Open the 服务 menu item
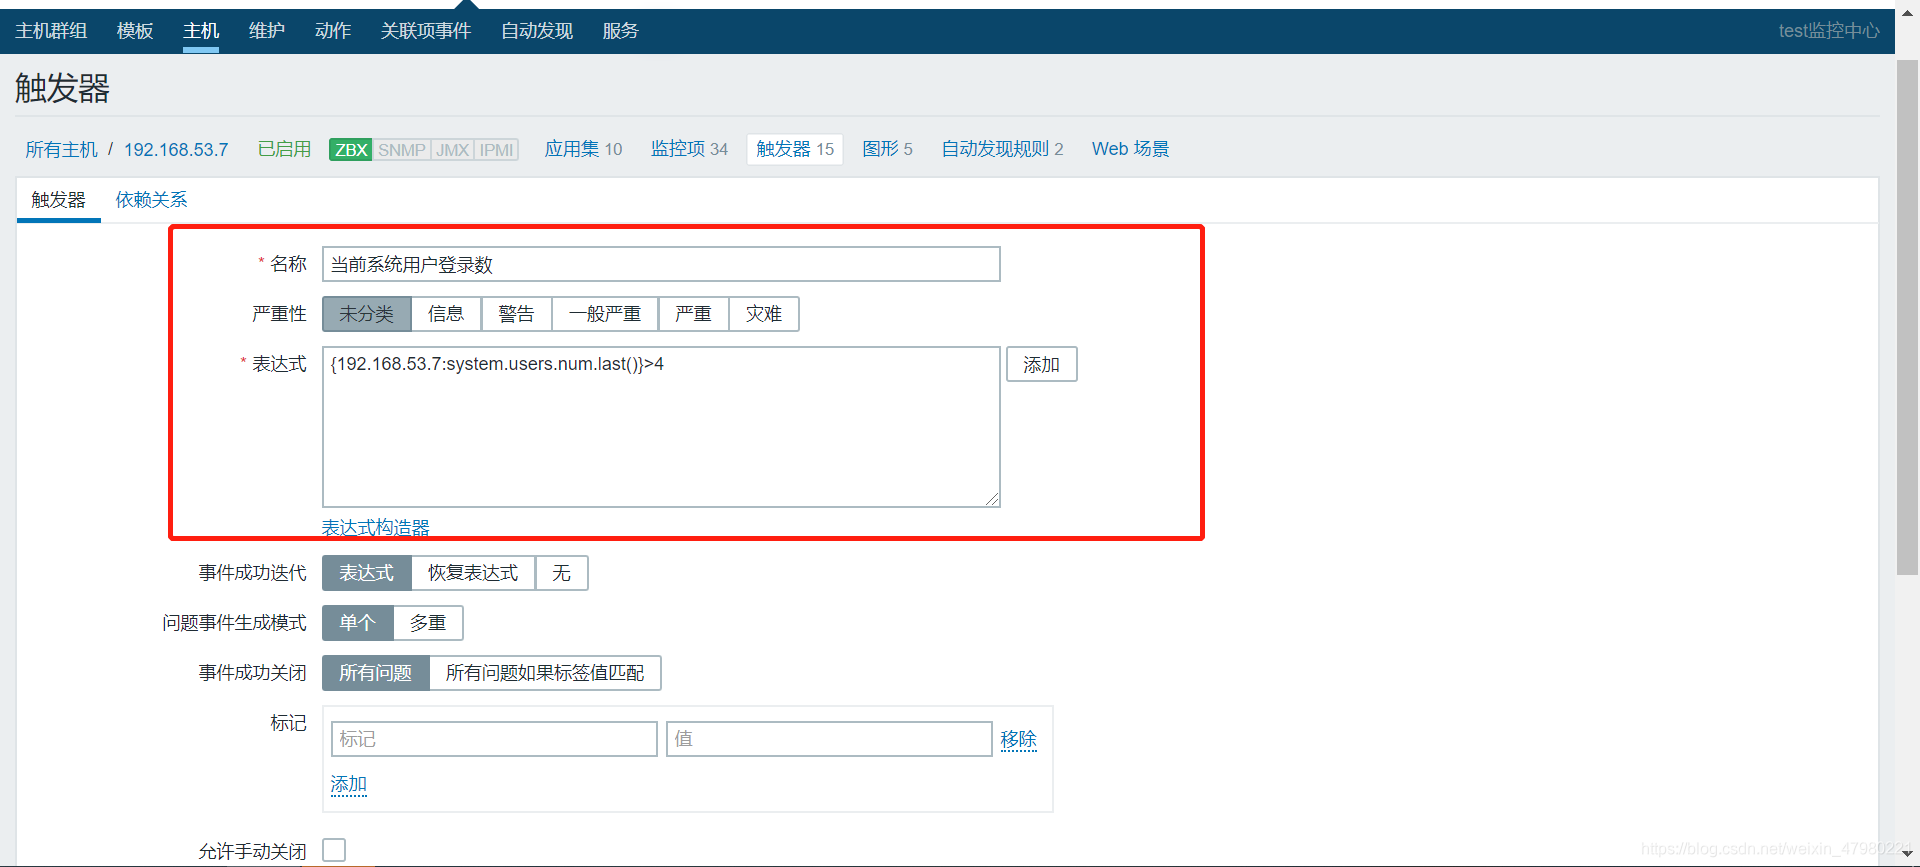Image resolution: width=1920 pixels, height=867 pixels. click(x=621, y=31)
